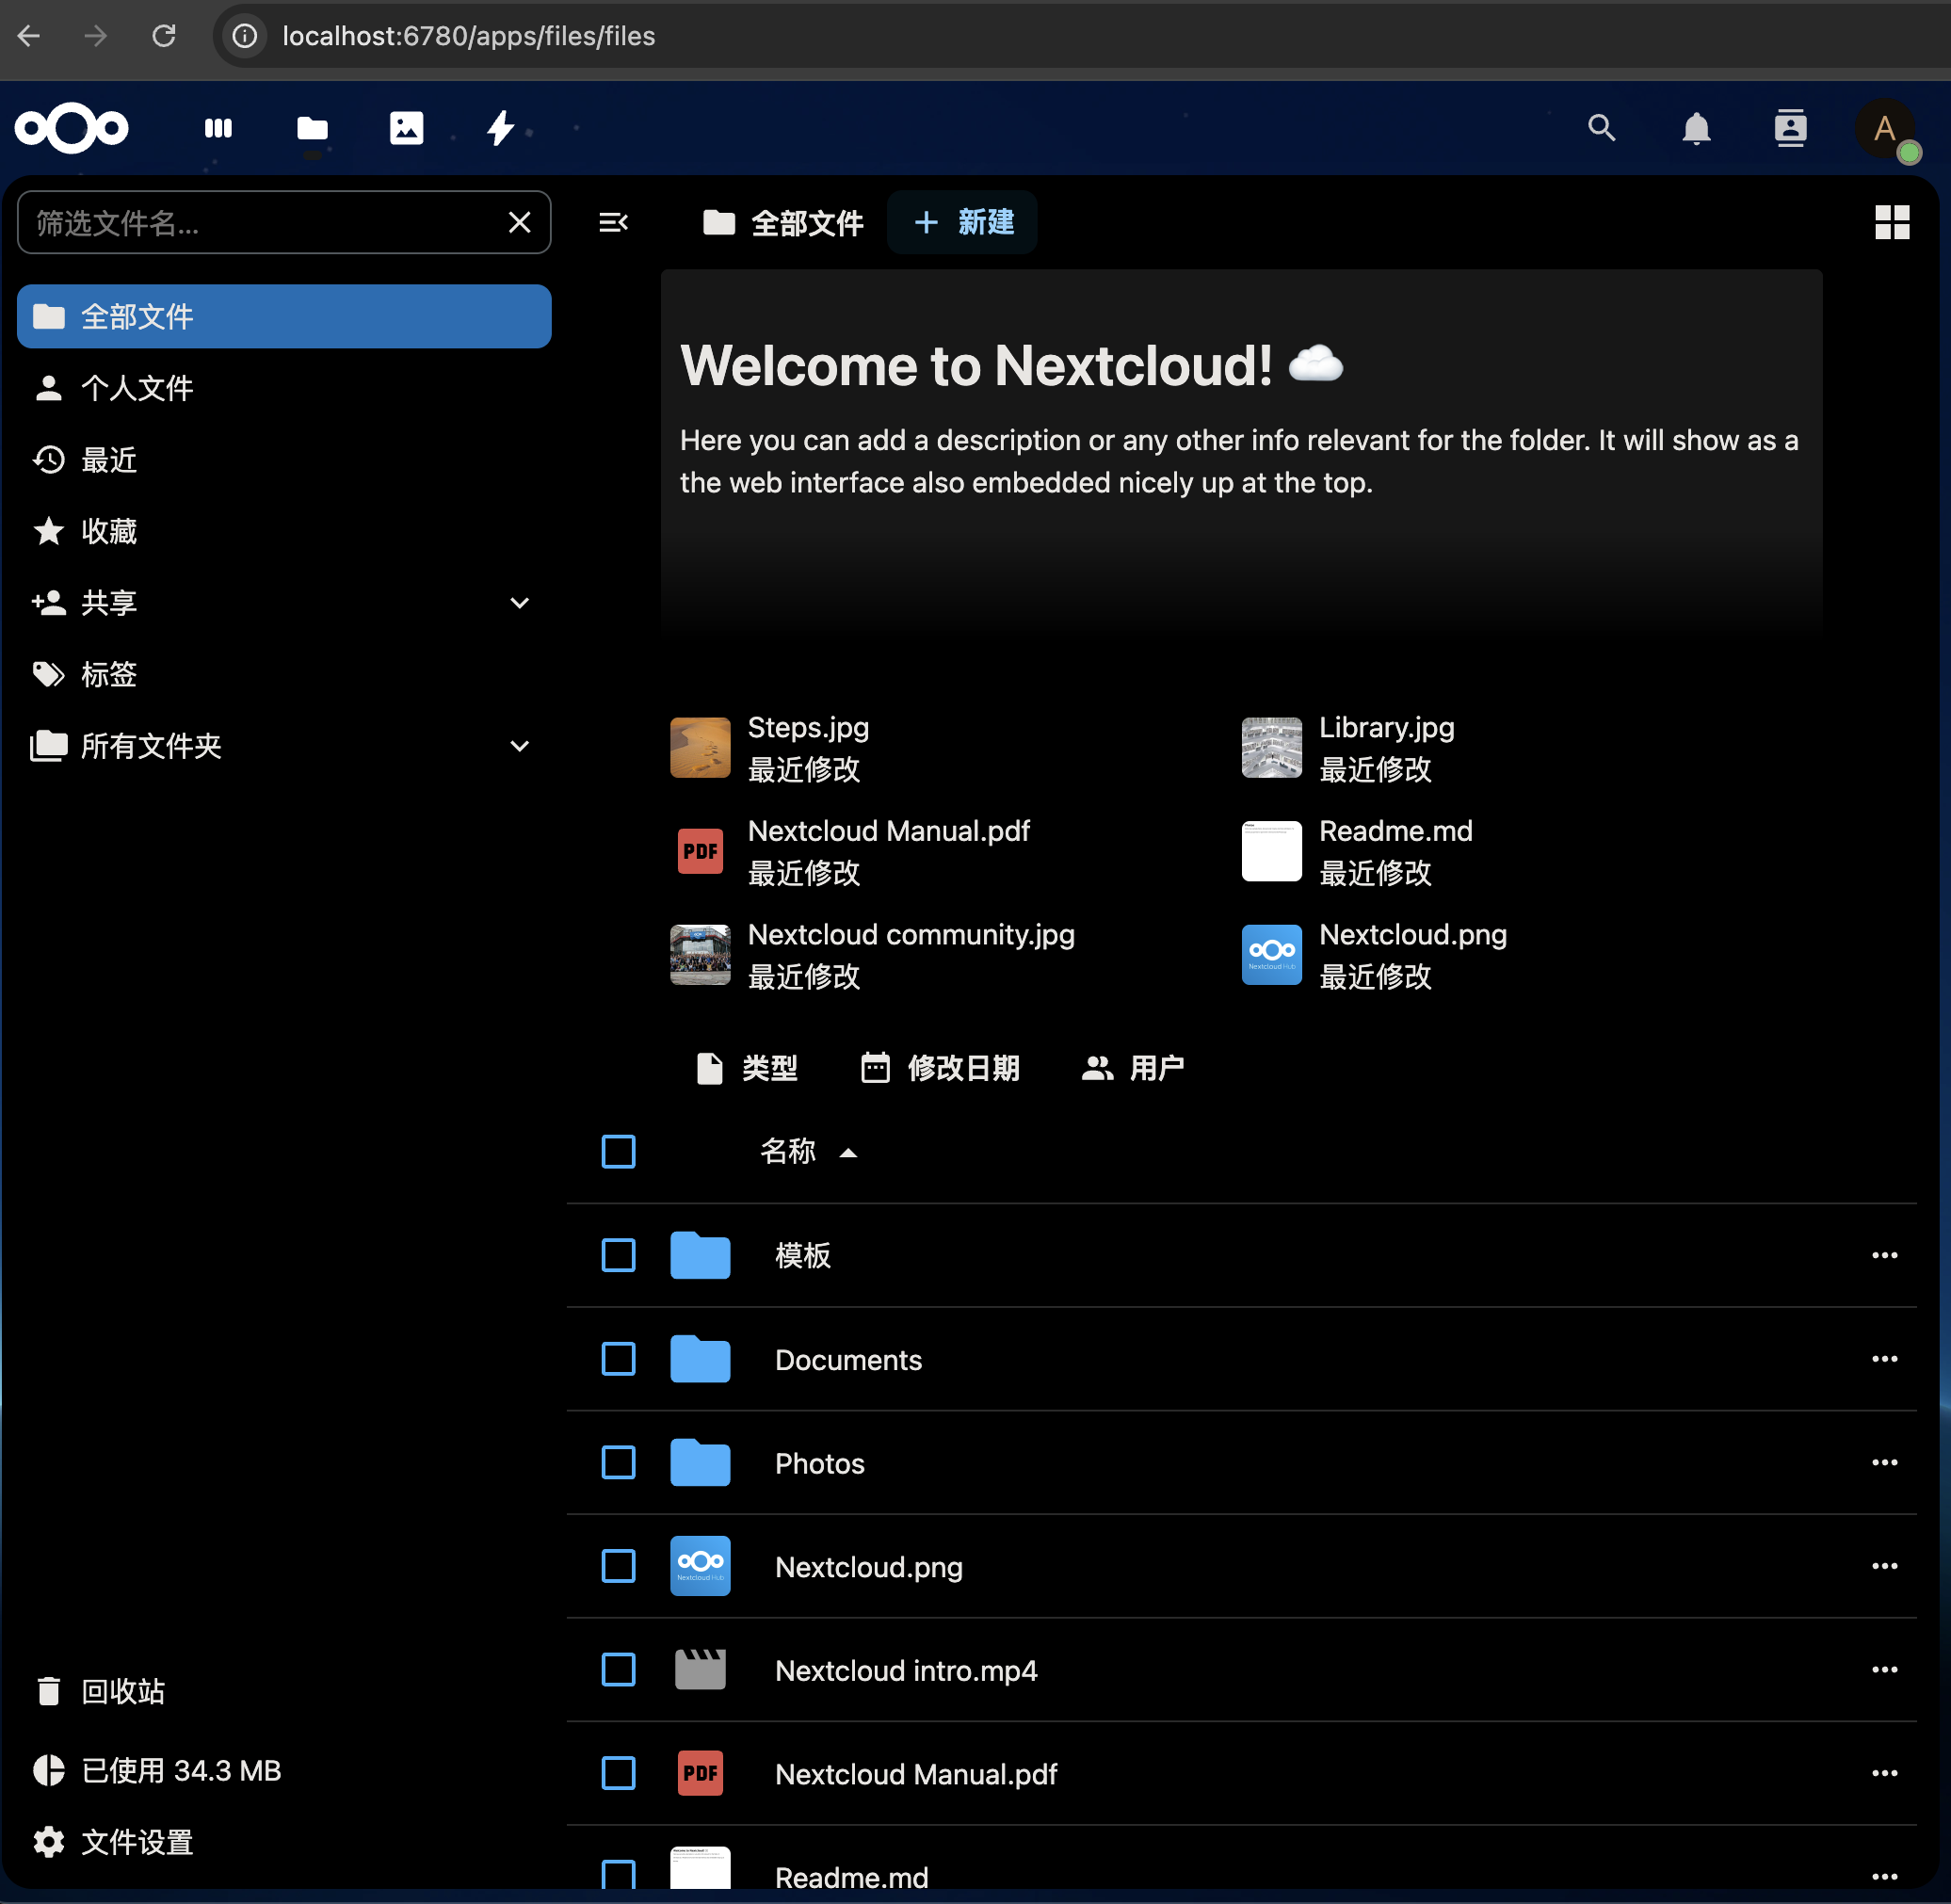Click browser reload button

pos(164,36)
